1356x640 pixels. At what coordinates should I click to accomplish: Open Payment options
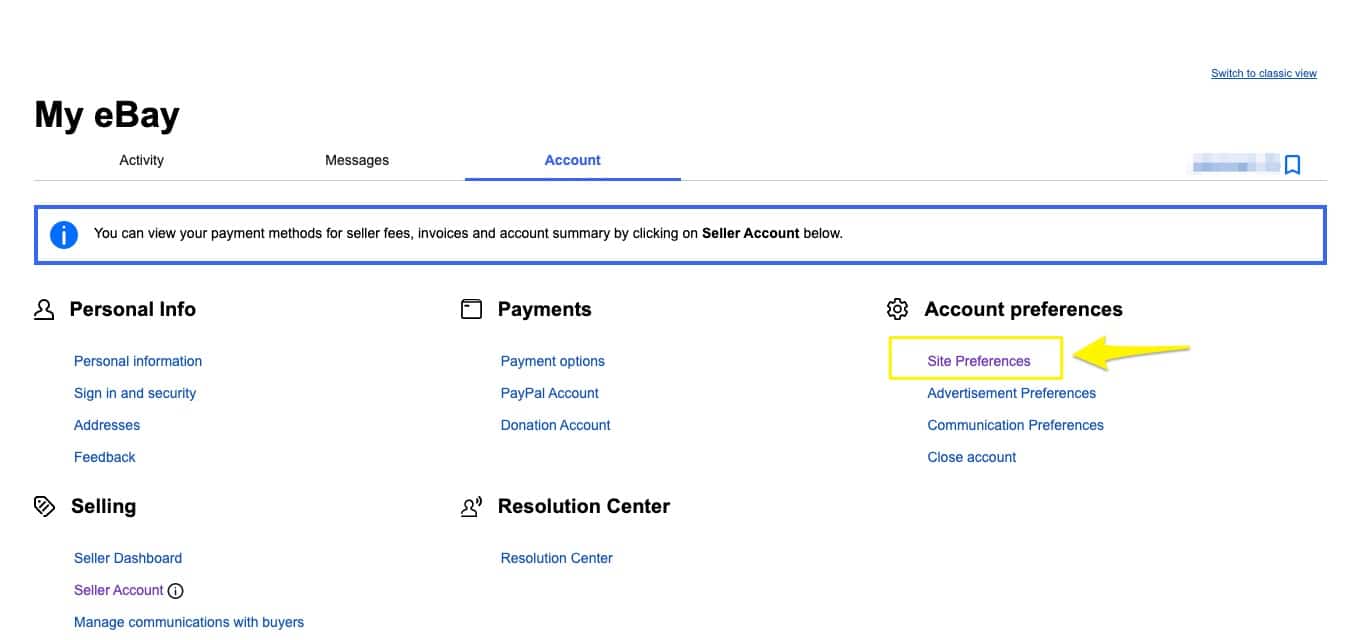pyautogui.click(x=553, y=361)
